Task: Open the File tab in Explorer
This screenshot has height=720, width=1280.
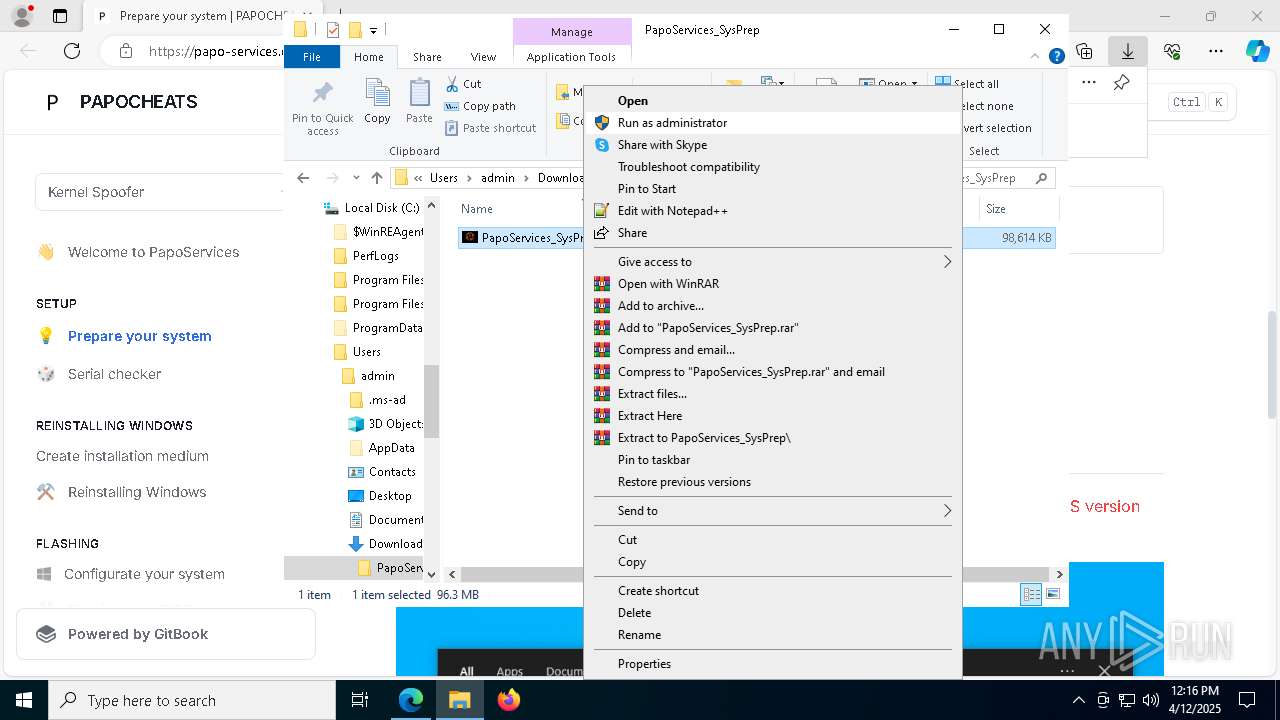Action: [312, 57]
